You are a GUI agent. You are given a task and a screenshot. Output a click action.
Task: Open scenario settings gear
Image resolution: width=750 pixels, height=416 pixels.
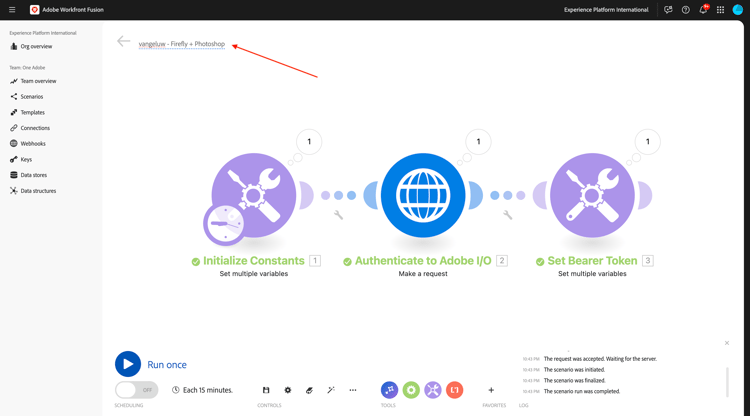click(x=287, y=390)
